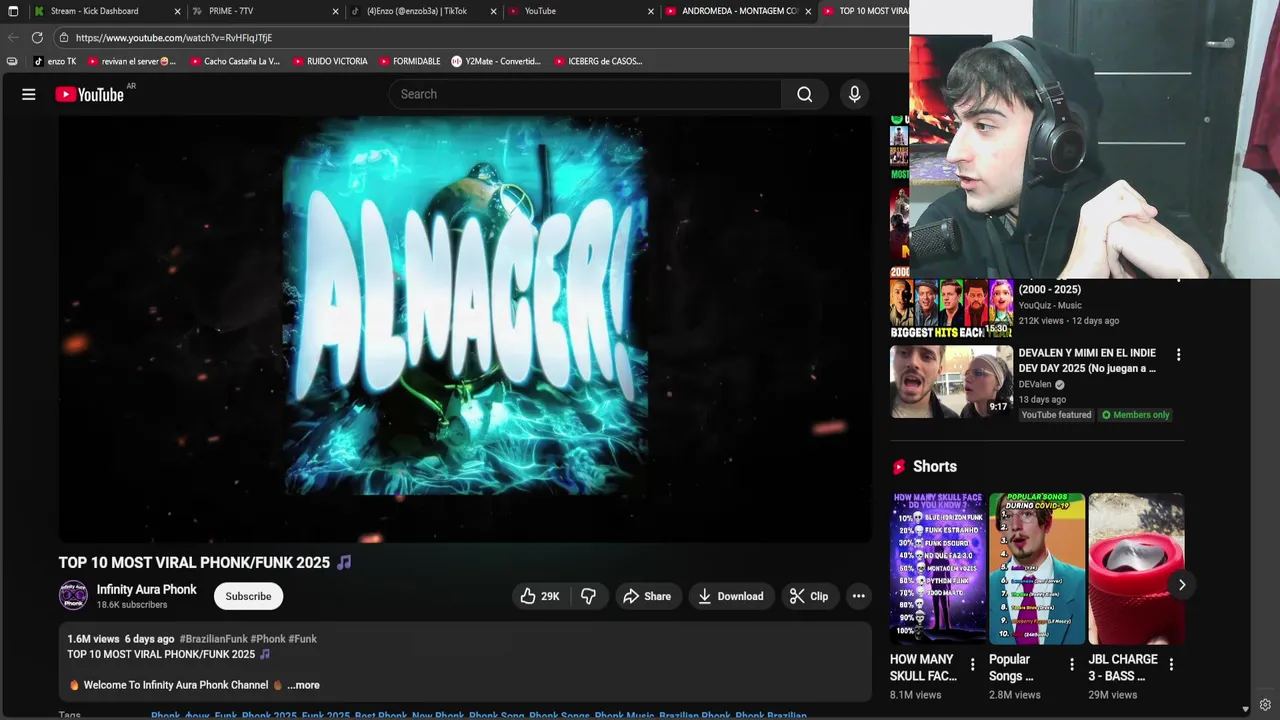Open the #BrazilianFunk hashtag
This screenshot has width=1280, height=720.
(213, 638)
